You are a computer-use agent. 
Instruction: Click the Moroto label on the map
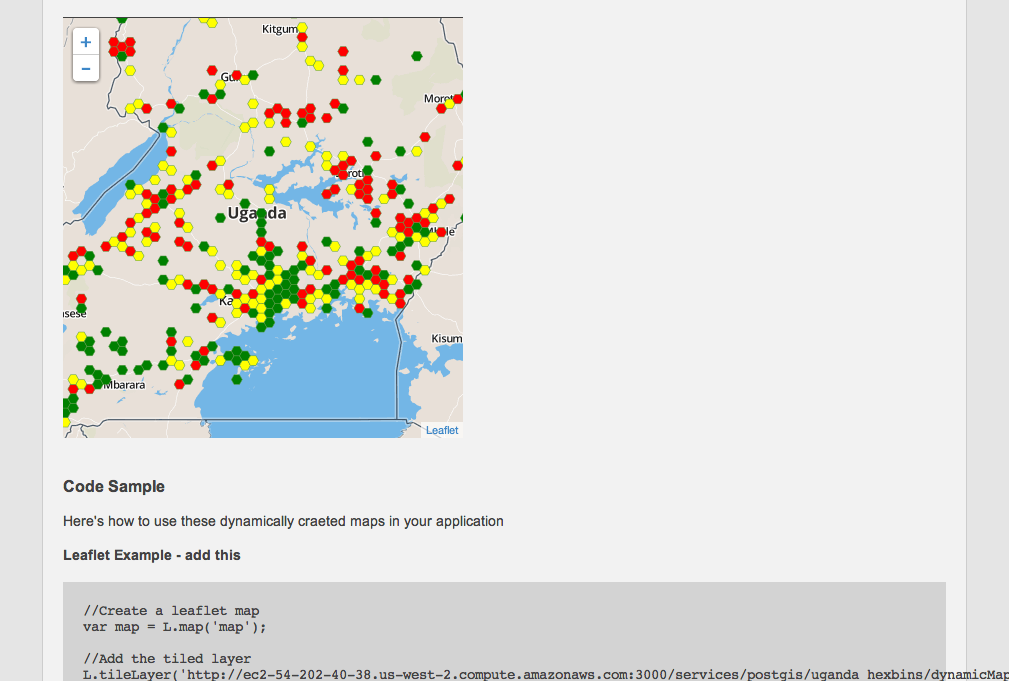coord(440,98)
